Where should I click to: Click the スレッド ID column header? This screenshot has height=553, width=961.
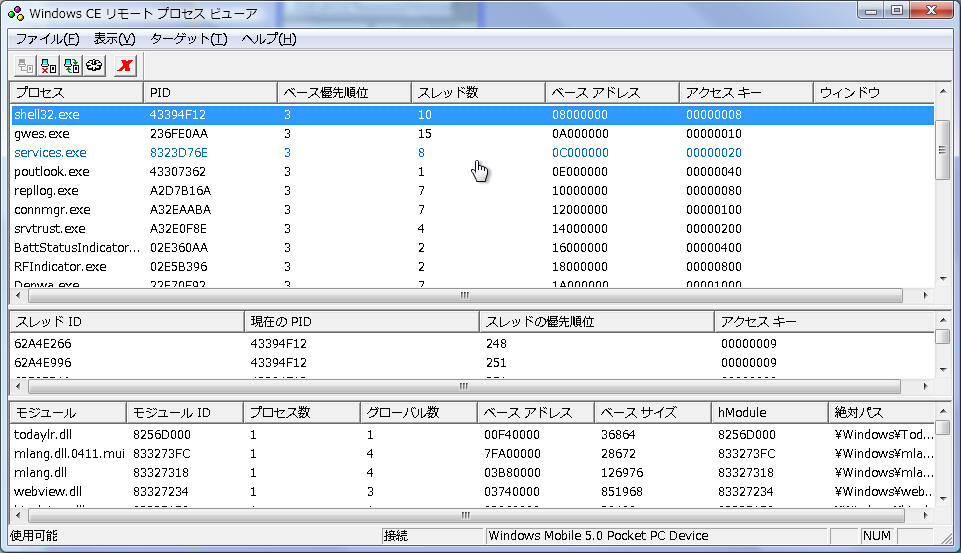tap(127, 322)
